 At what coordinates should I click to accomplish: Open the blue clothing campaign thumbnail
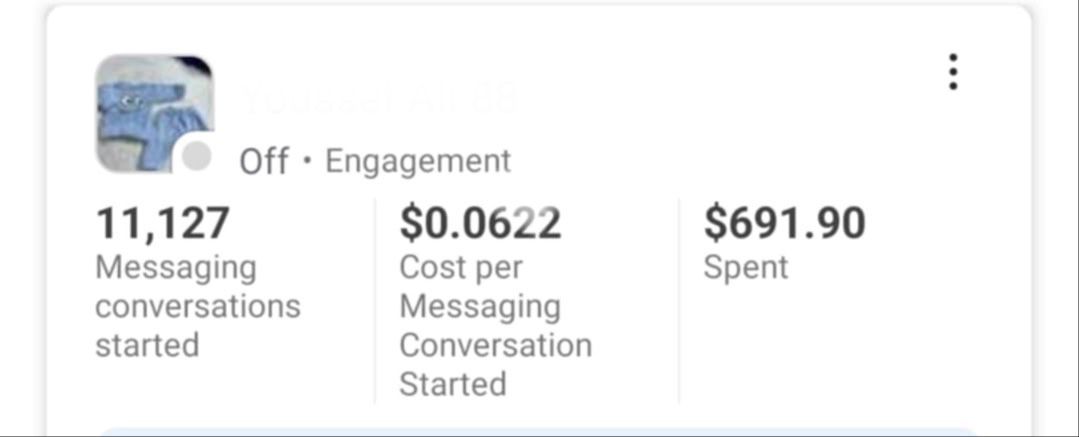[150, 108]
